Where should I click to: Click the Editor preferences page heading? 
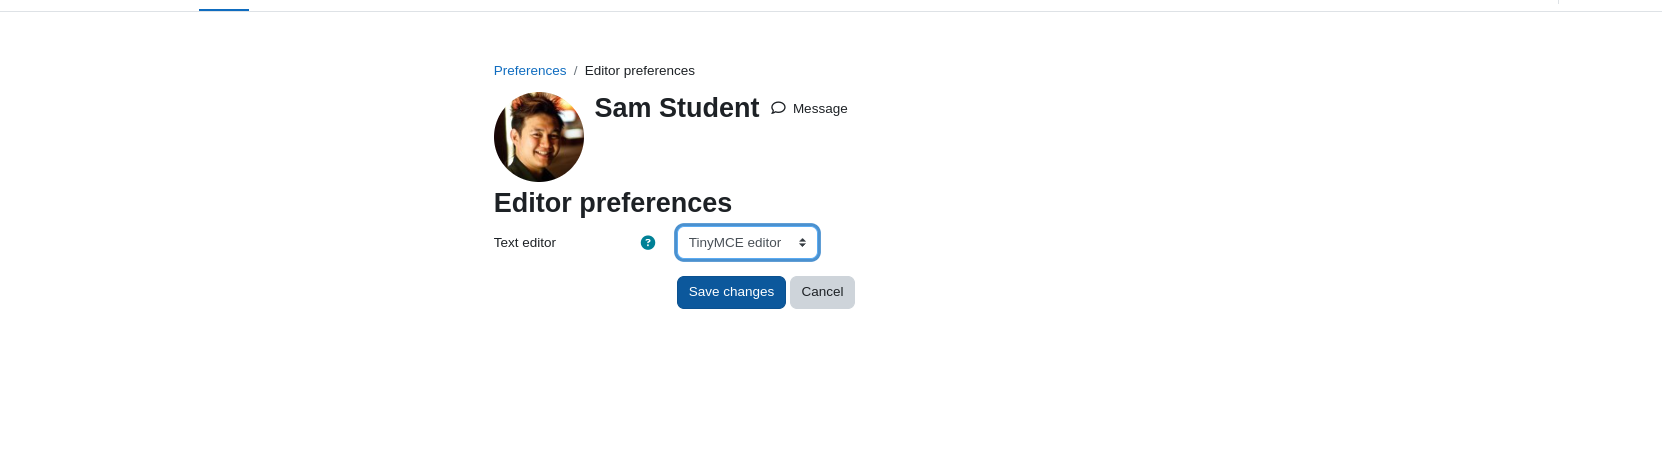point(613,203)
